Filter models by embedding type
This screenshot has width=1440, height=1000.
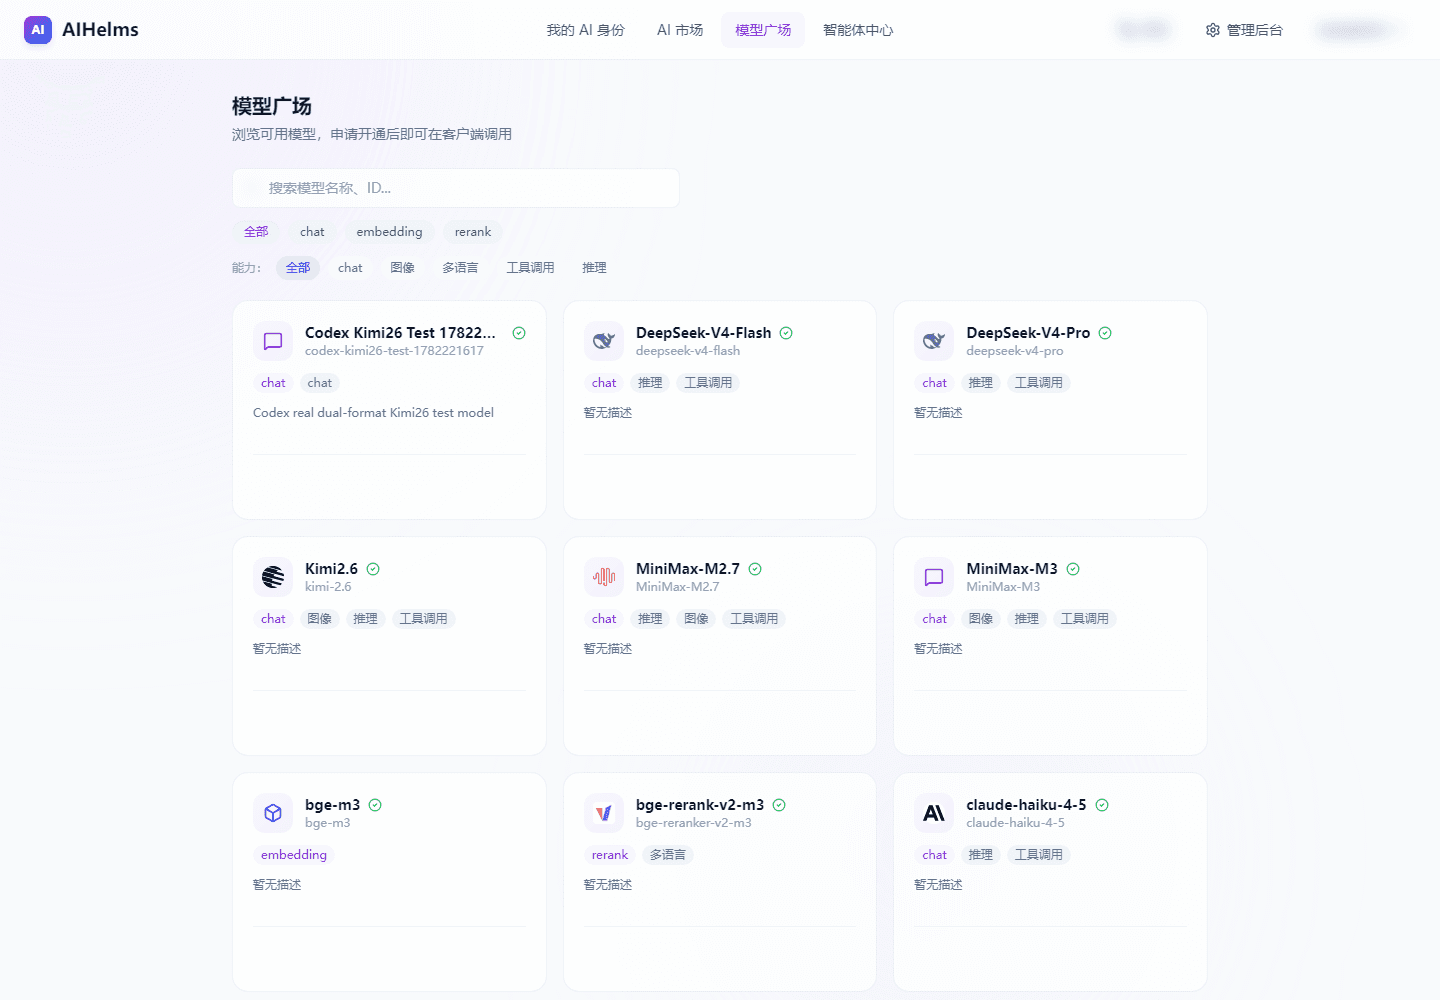(389, 232)
